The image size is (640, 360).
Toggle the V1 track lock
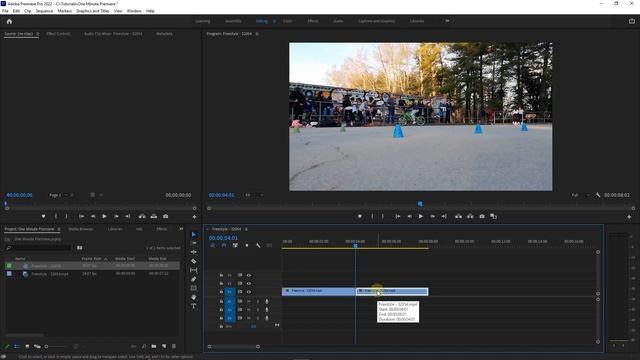pyautogui.click(x=221, y=292)
